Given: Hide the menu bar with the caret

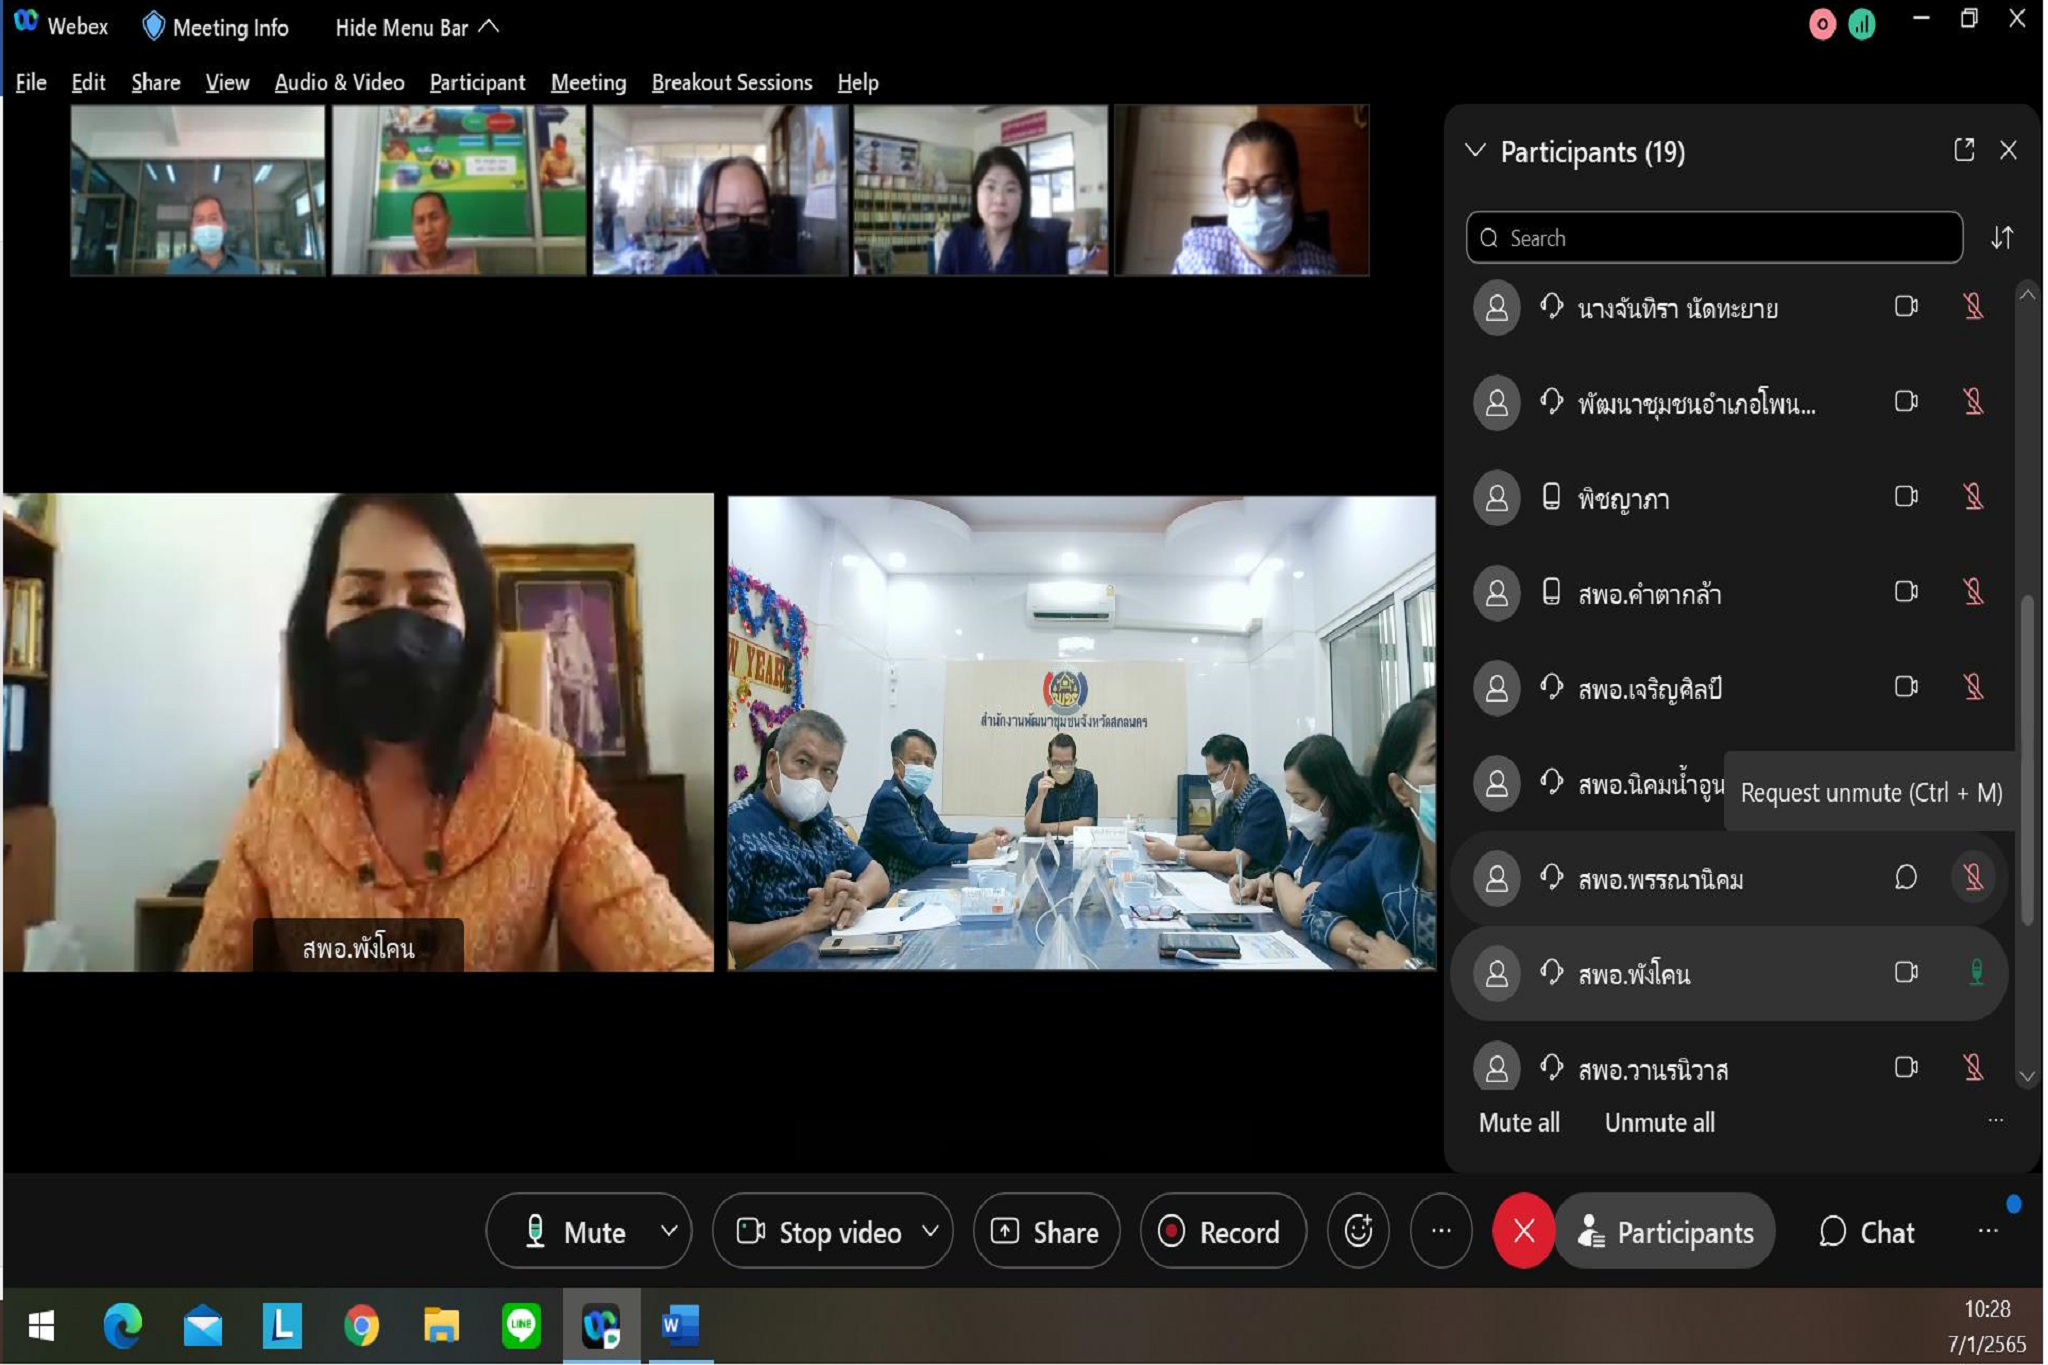Looking at the screenshot, I should (x=489, y=27).
